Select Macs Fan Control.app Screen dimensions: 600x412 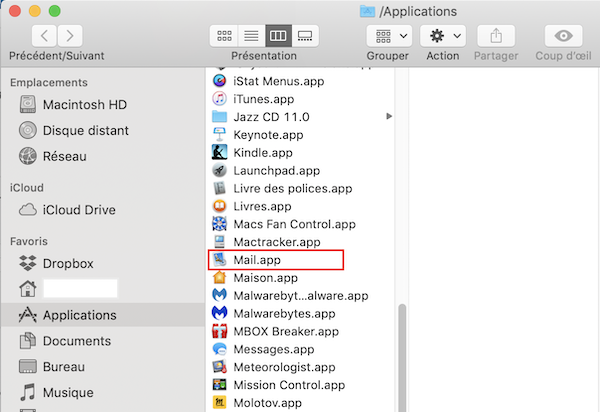click(294, 224)
